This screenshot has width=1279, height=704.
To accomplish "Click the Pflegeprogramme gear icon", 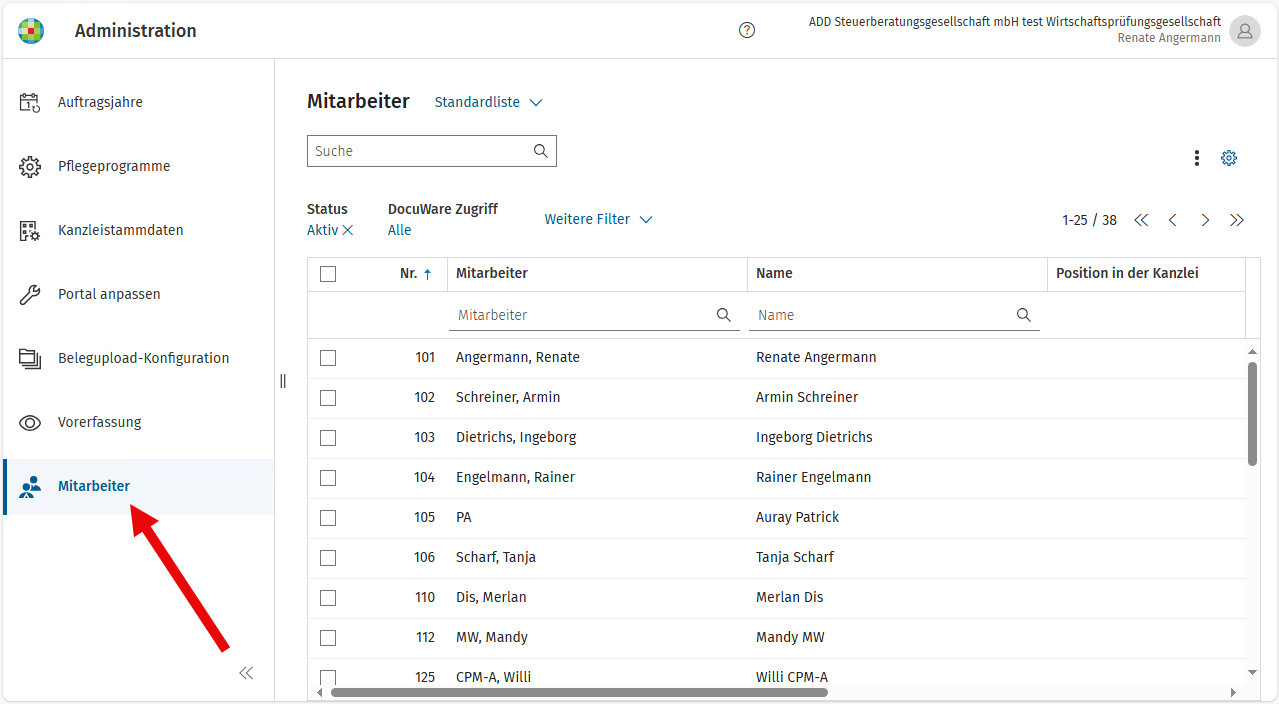I will tap(30, 166).
